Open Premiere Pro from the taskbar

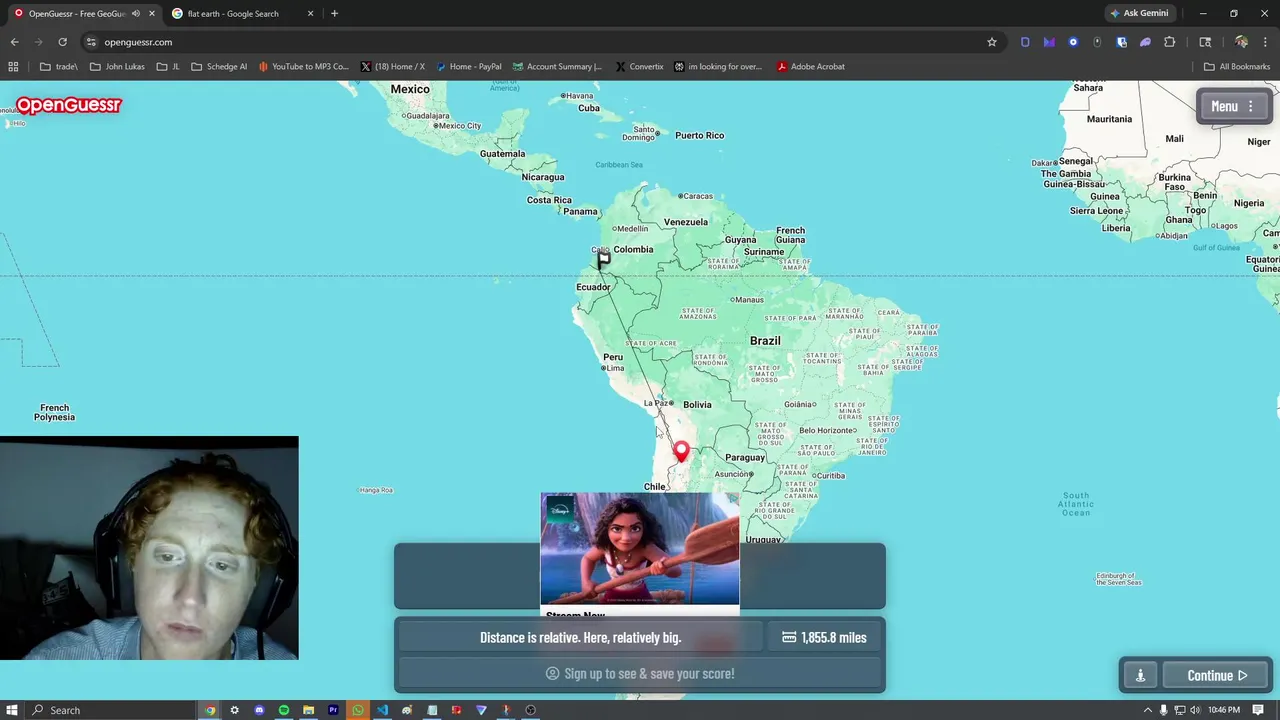click(333, 710)
